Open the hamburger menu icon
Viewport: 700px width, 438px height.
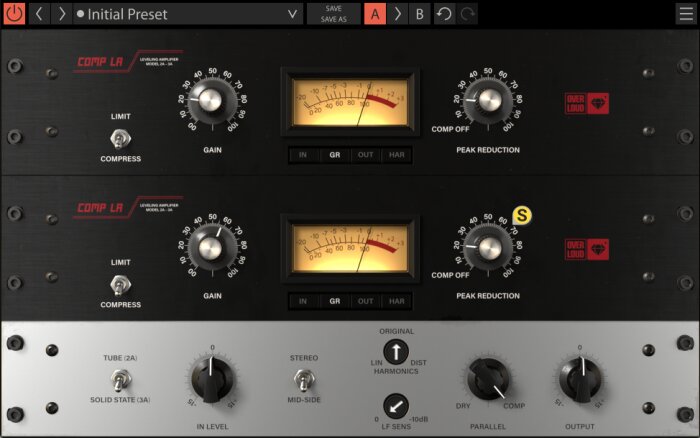pyautogui.click(x=686, y=14)
